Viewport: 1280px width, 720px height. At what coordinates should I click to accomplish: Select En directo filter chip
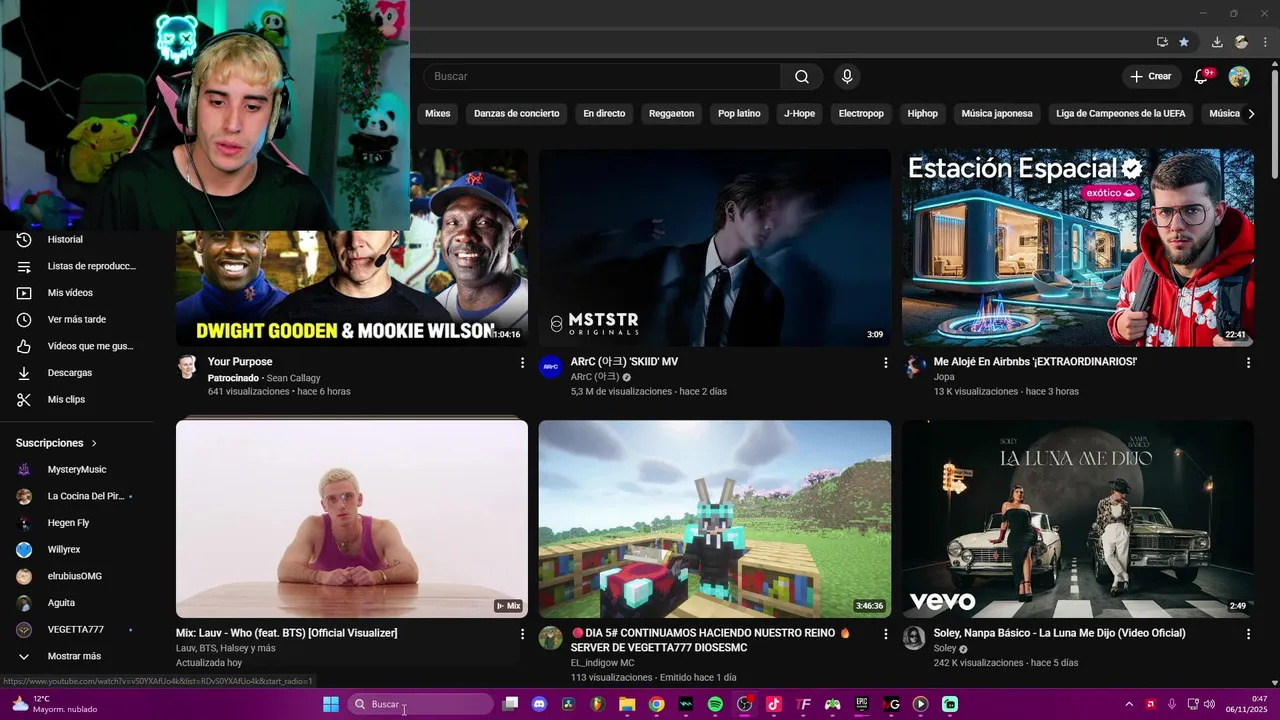[604, 114]
